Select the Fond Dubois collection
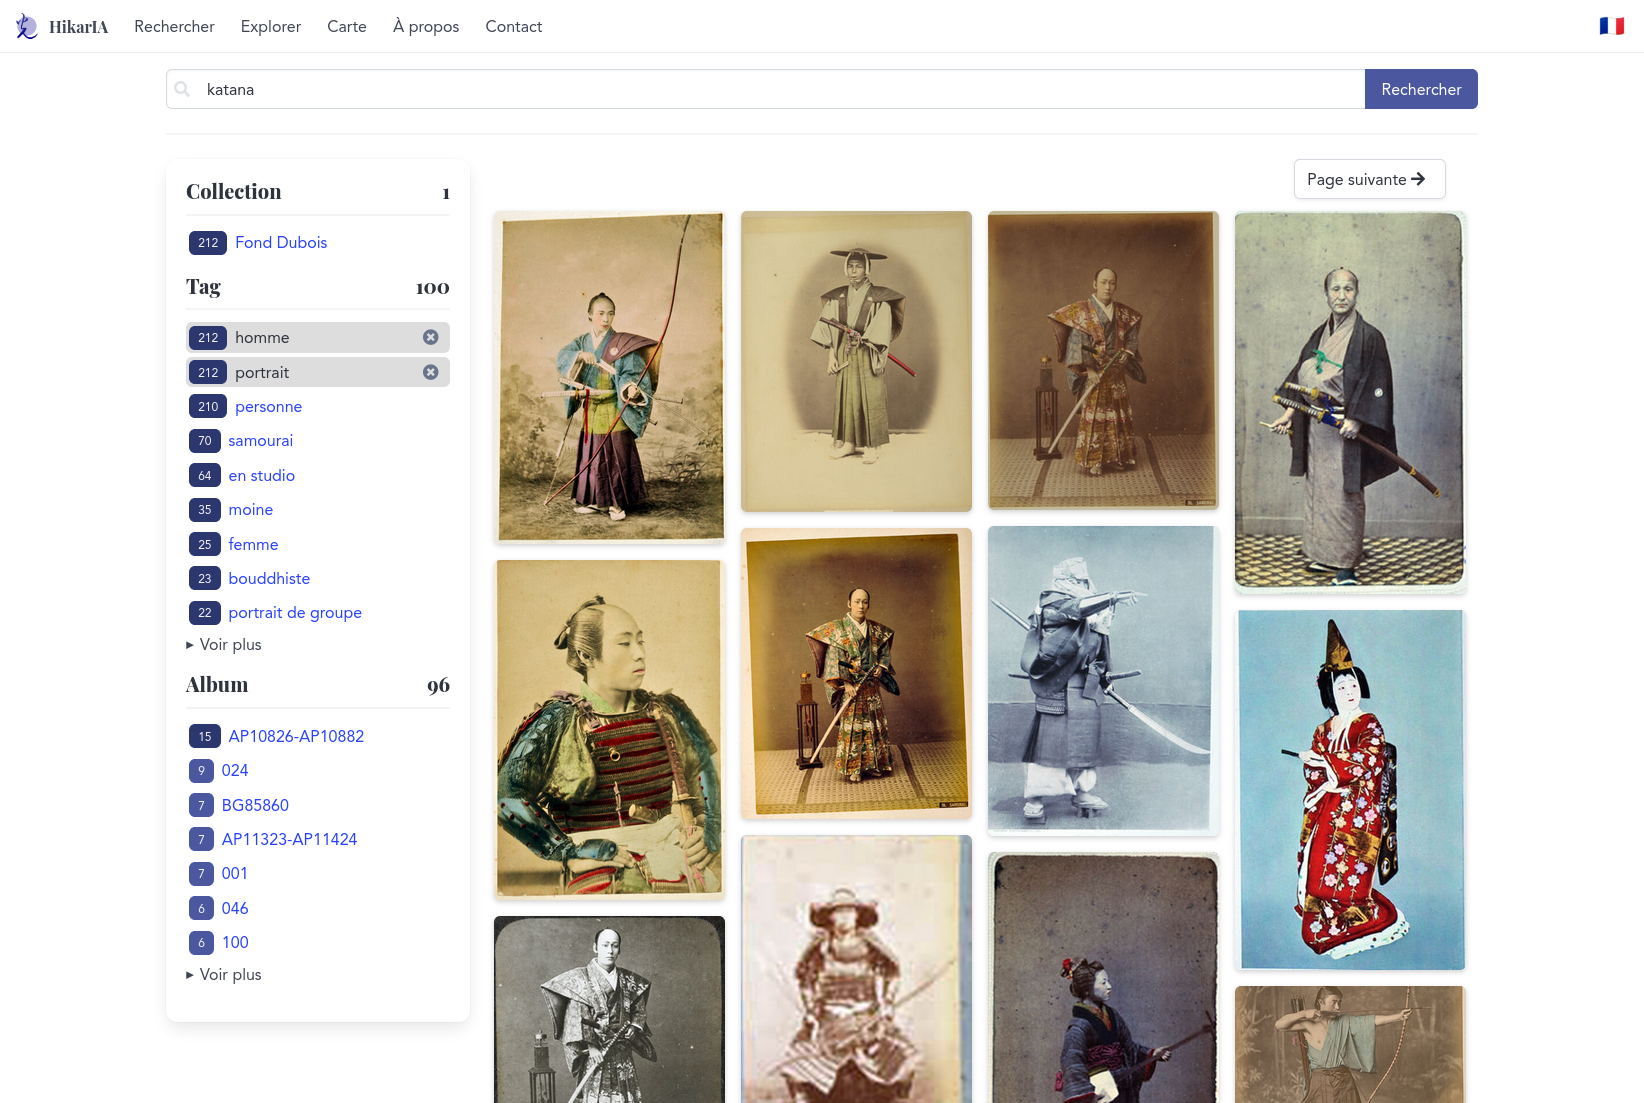 [280, 243]
